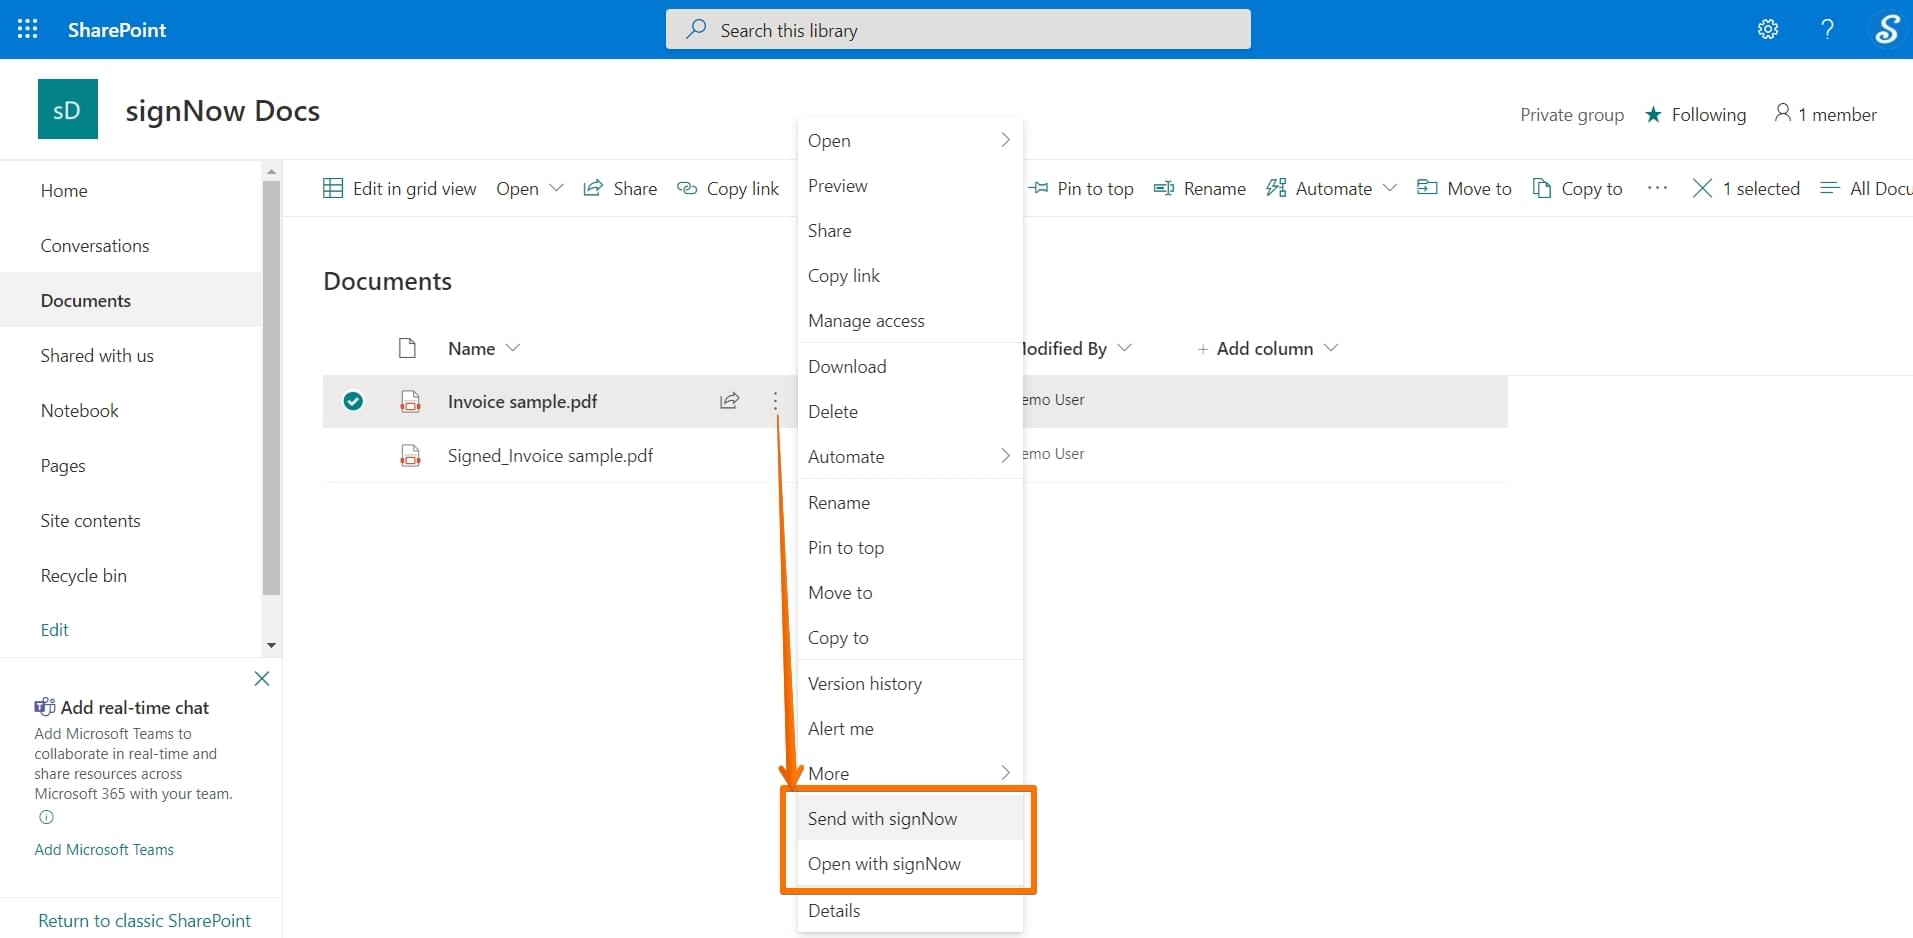Choose Manage access in context menu

pyautogui.click(x=910, y=320)
